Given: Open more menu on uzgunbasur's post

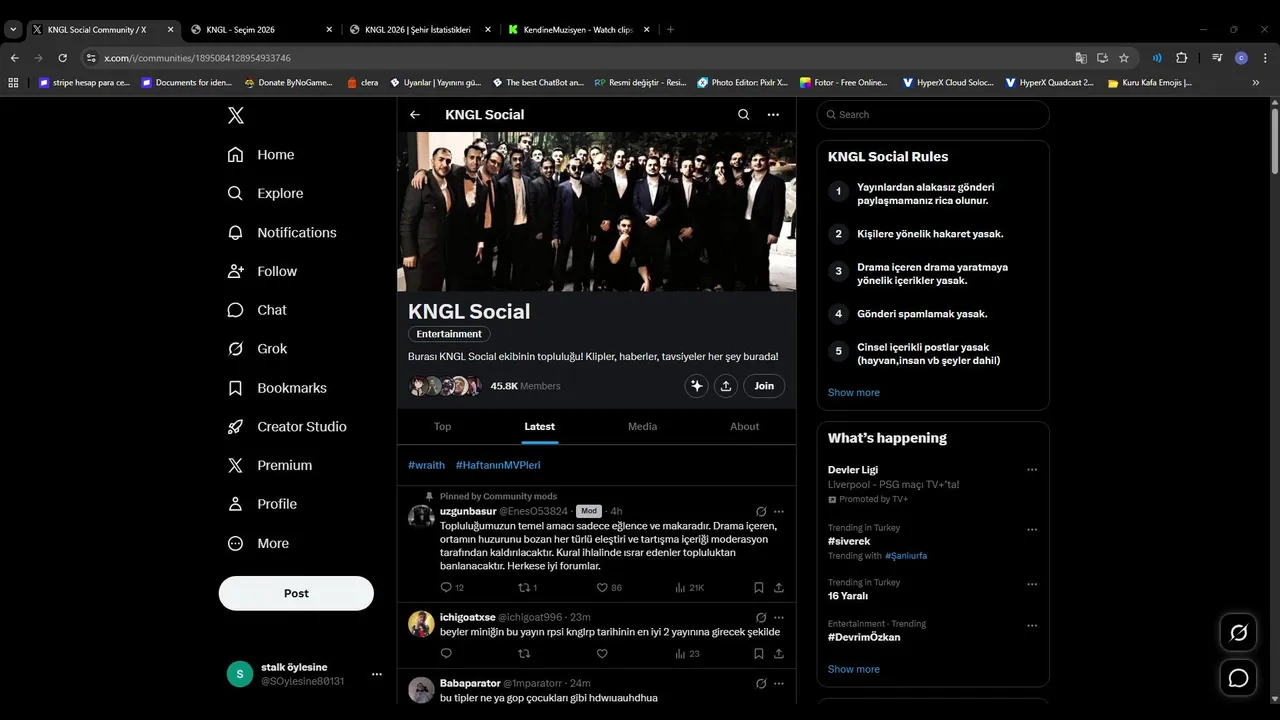Looking at the screenshot, I should [779, 511].
